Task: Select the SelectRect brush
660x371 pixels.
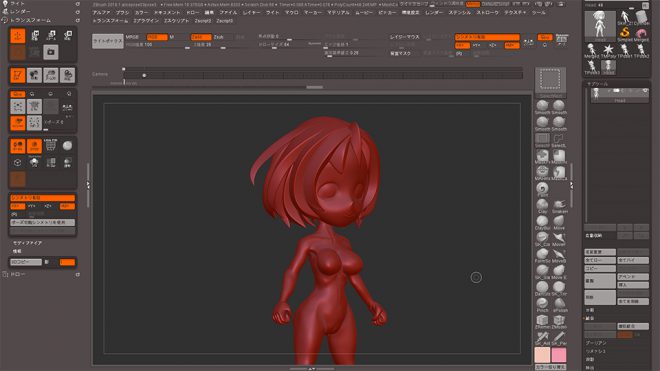Action: pyautogui.click(x=542, y=139)
